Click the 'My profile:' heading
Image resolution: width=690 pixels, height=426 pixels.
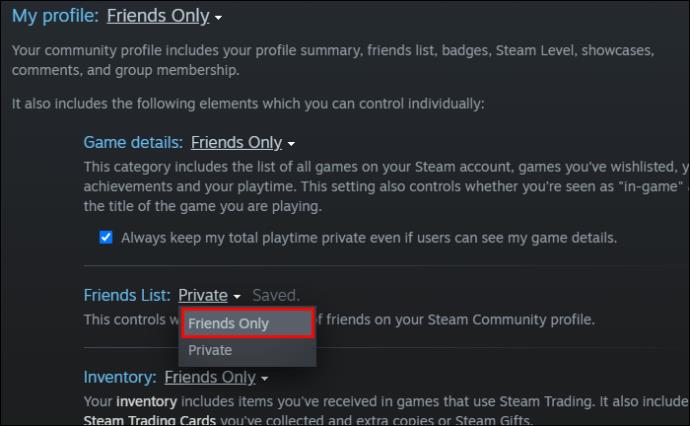[55, 16]
